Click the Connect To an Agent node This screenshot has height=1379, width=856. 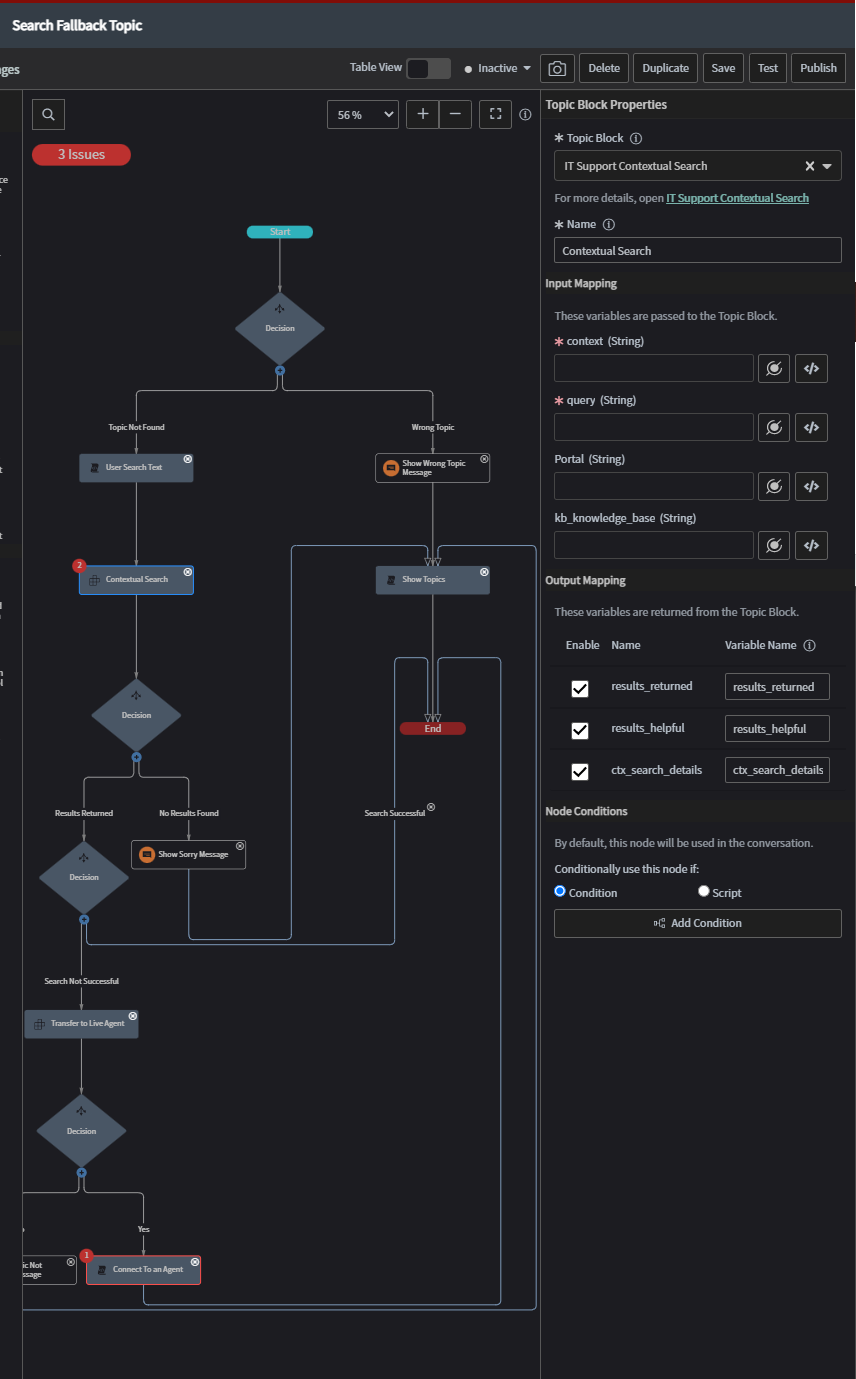click(143, 1269)
